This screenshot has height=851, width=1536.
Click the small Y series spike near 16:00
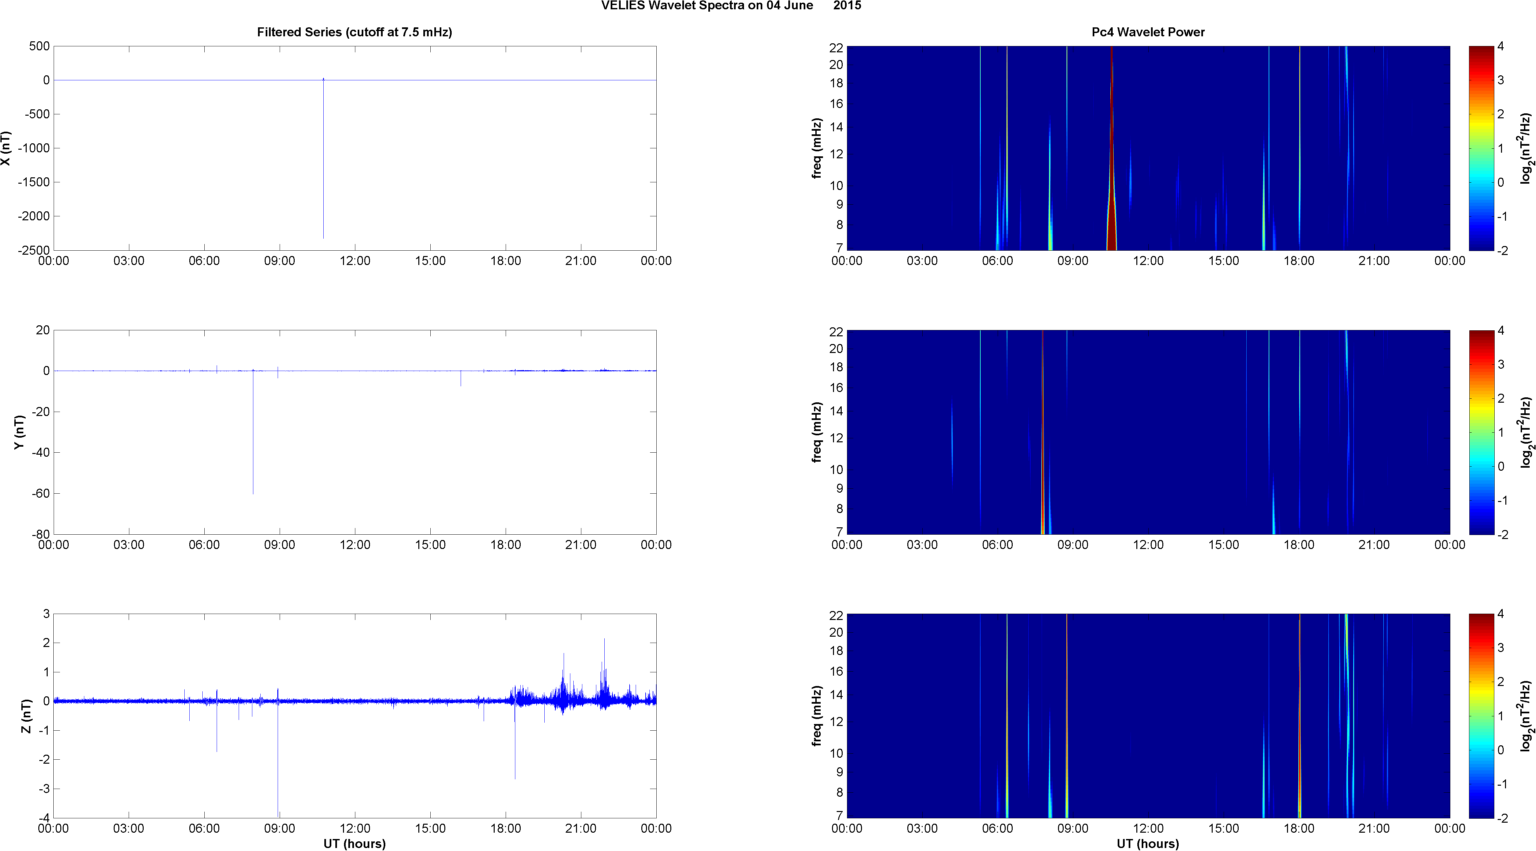[460, 379]
